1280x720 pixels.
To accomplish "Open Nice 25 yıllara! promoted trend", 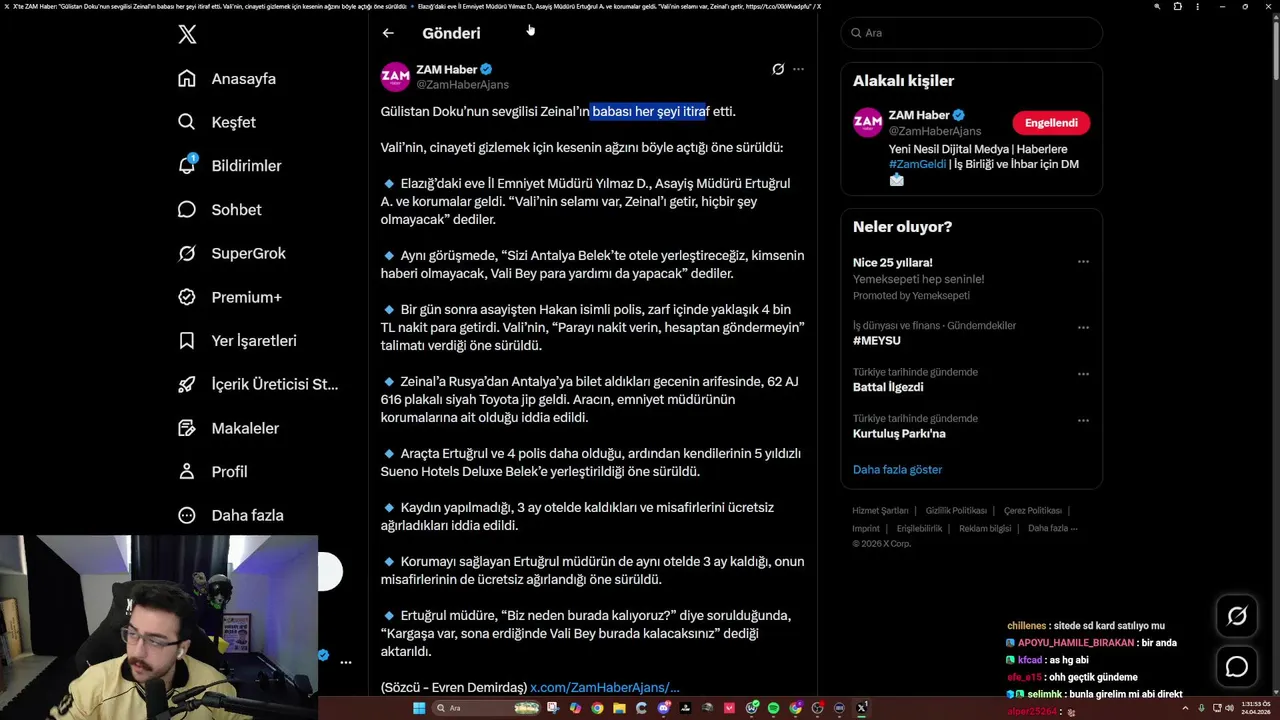I will pyautogui.click(x=892, y=263).
